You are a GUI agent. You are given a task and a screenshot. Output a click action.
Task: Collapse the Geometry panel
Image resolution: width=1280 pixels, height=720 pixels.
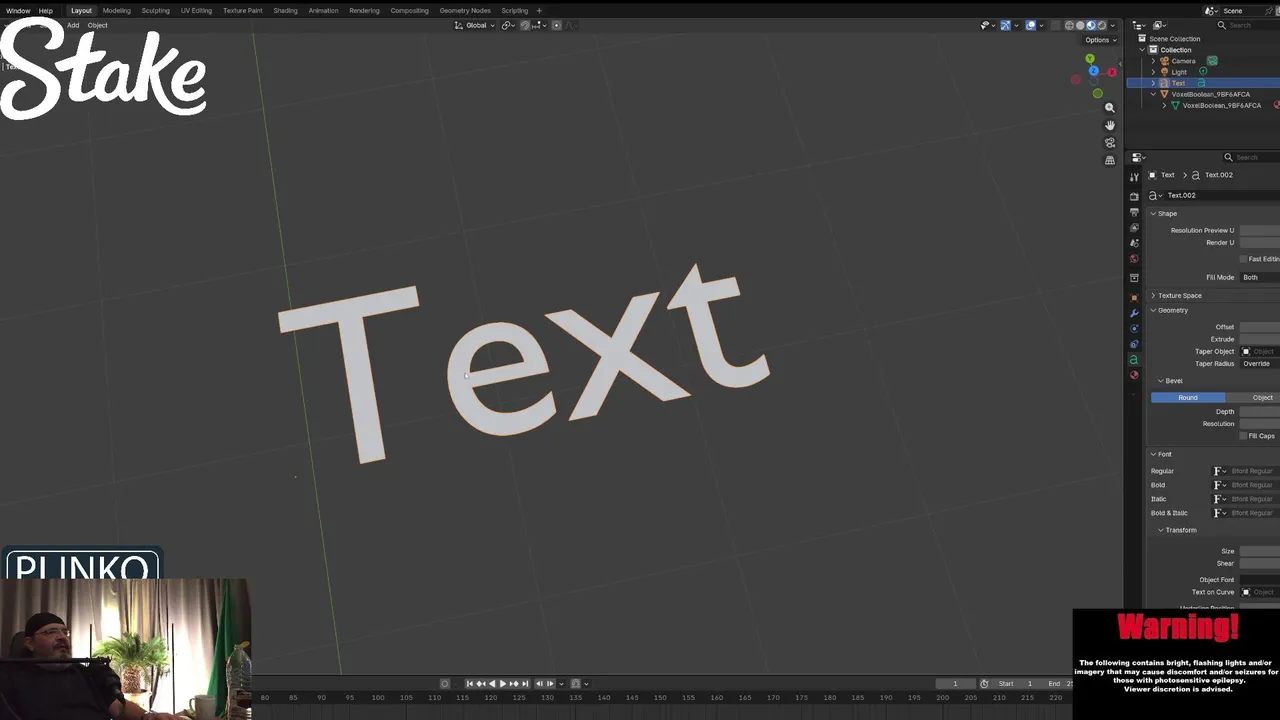tap(1170, 310)
